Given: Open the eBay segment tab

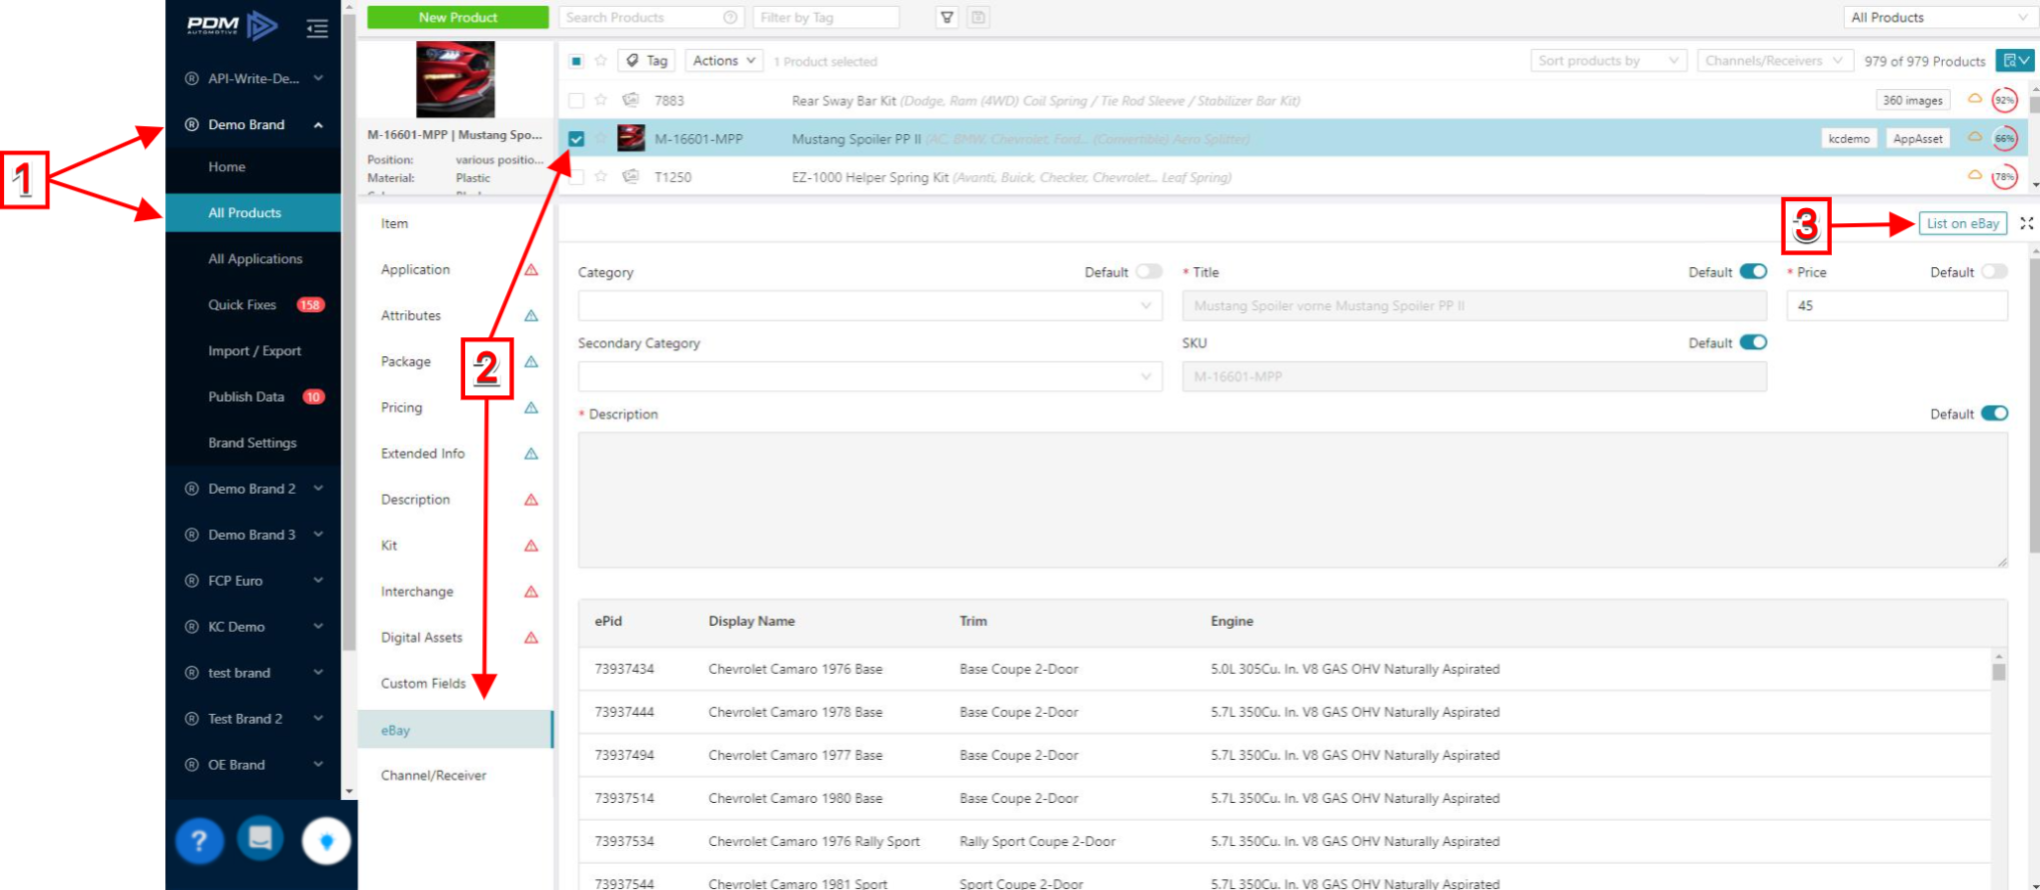Looking at the screenshot, I should click(x=455, y=730).
